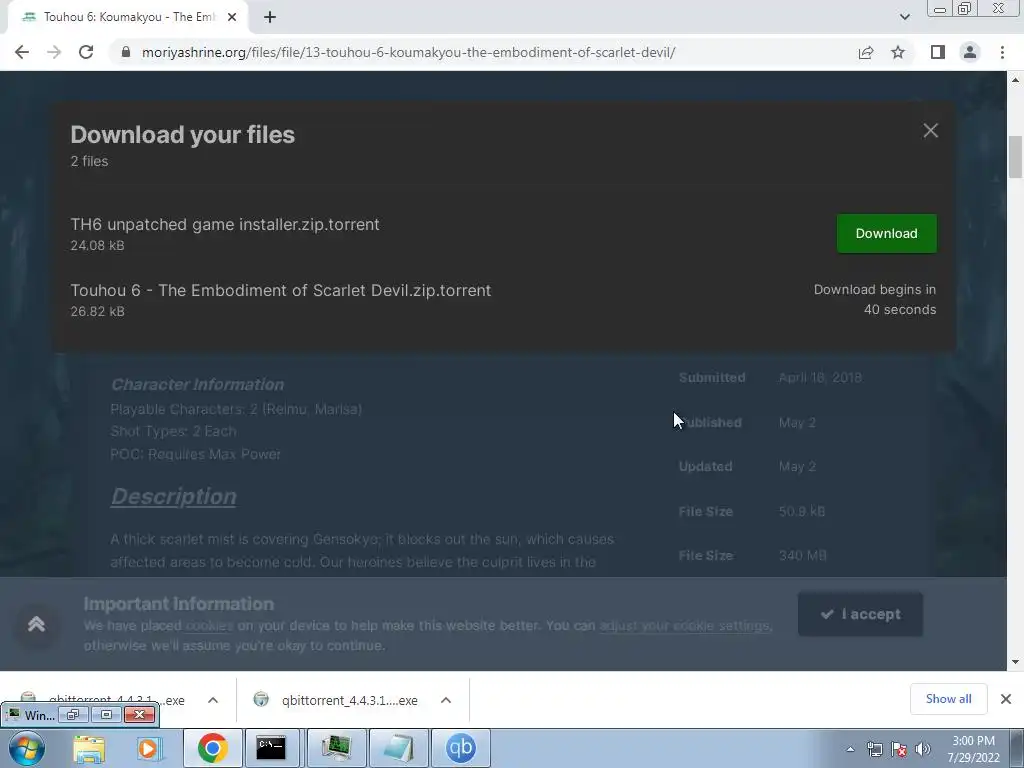
Task: Open the tab search dropdown
Action: (x=904, y=17)
